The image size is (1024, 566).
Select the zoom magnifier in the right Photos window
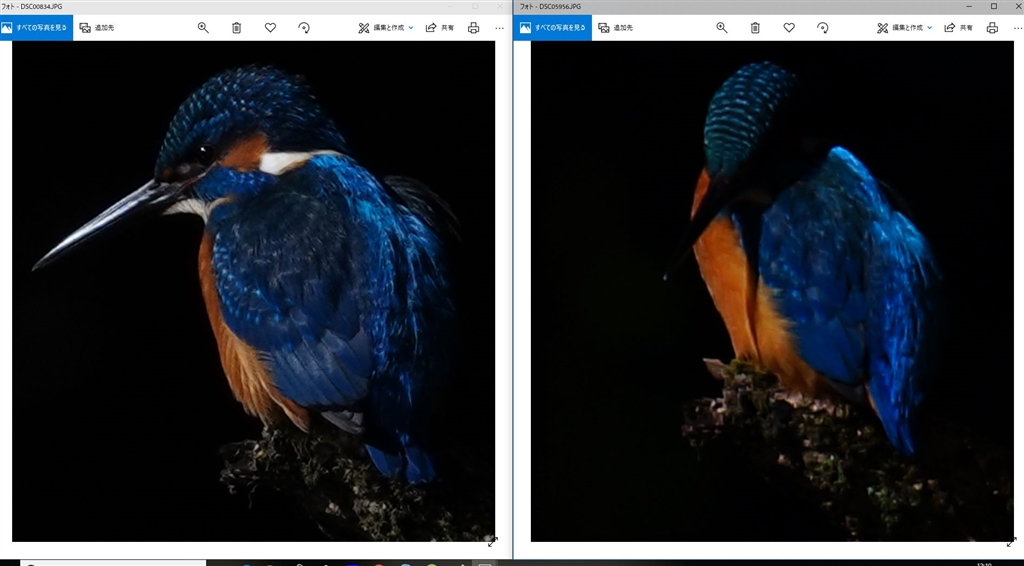tap(722, 28)
